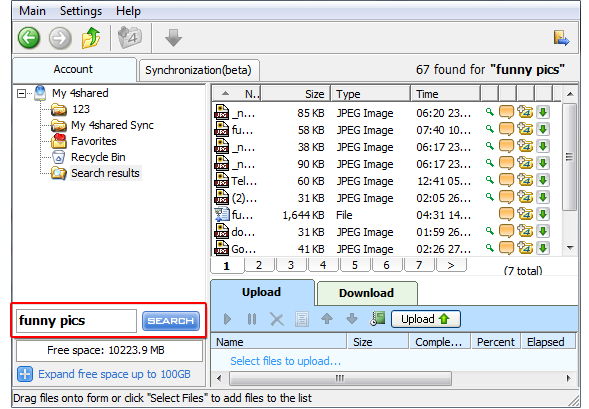Move upload item down arrow icon

point(352,319)
